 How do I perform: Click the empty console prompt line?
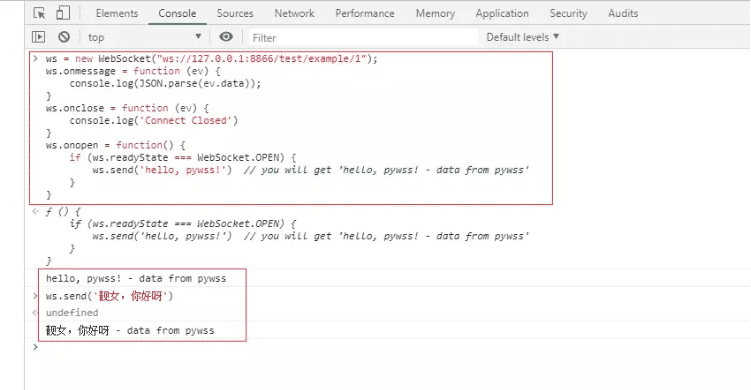pos(387,347)
